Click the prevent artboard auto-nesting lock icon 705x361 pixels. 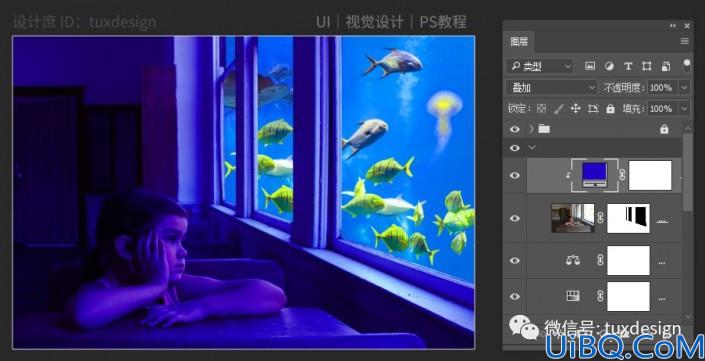tap(593, 109)
